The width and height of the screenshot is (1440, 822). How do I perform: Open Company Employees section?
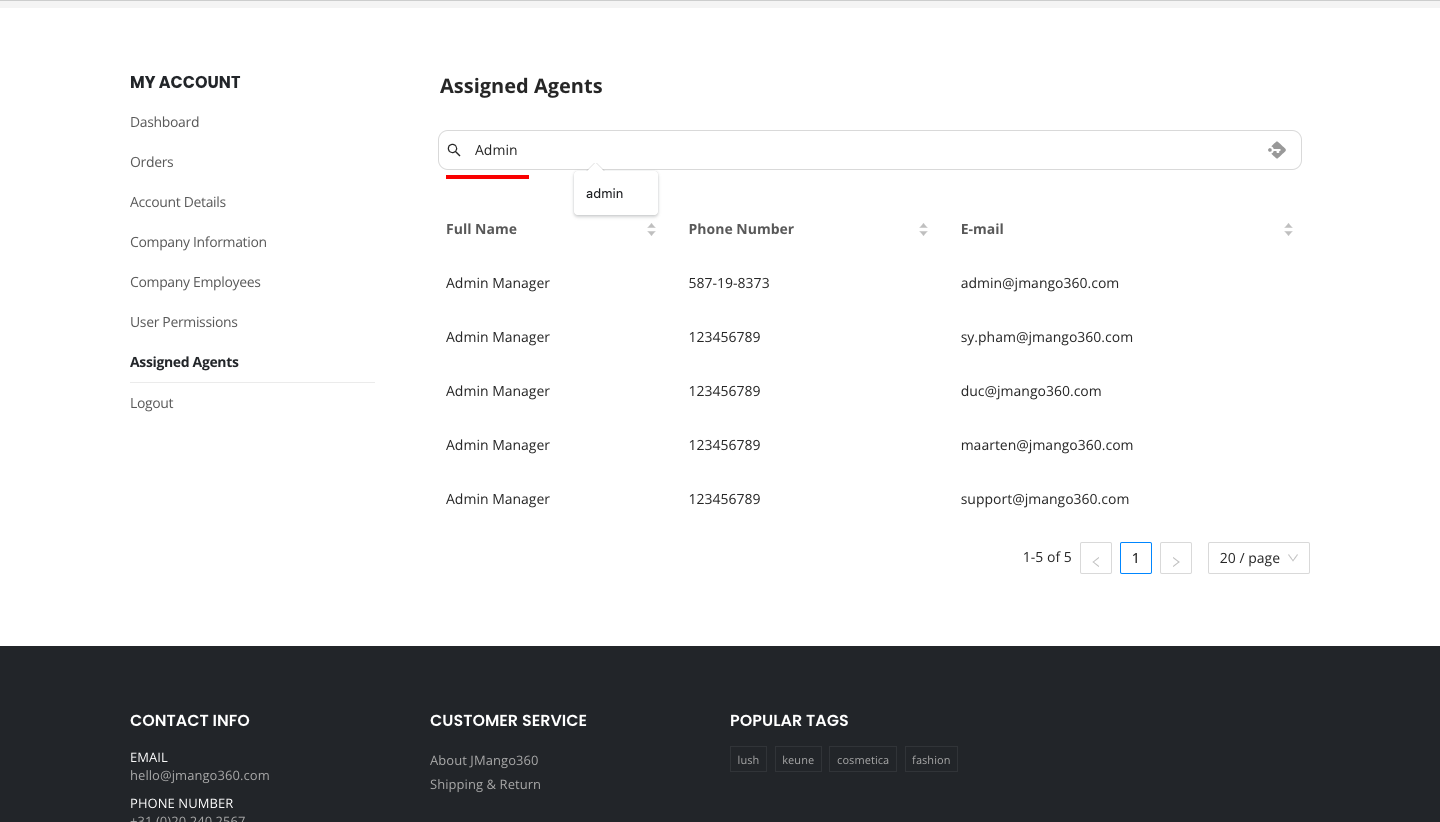pos(195,282)
